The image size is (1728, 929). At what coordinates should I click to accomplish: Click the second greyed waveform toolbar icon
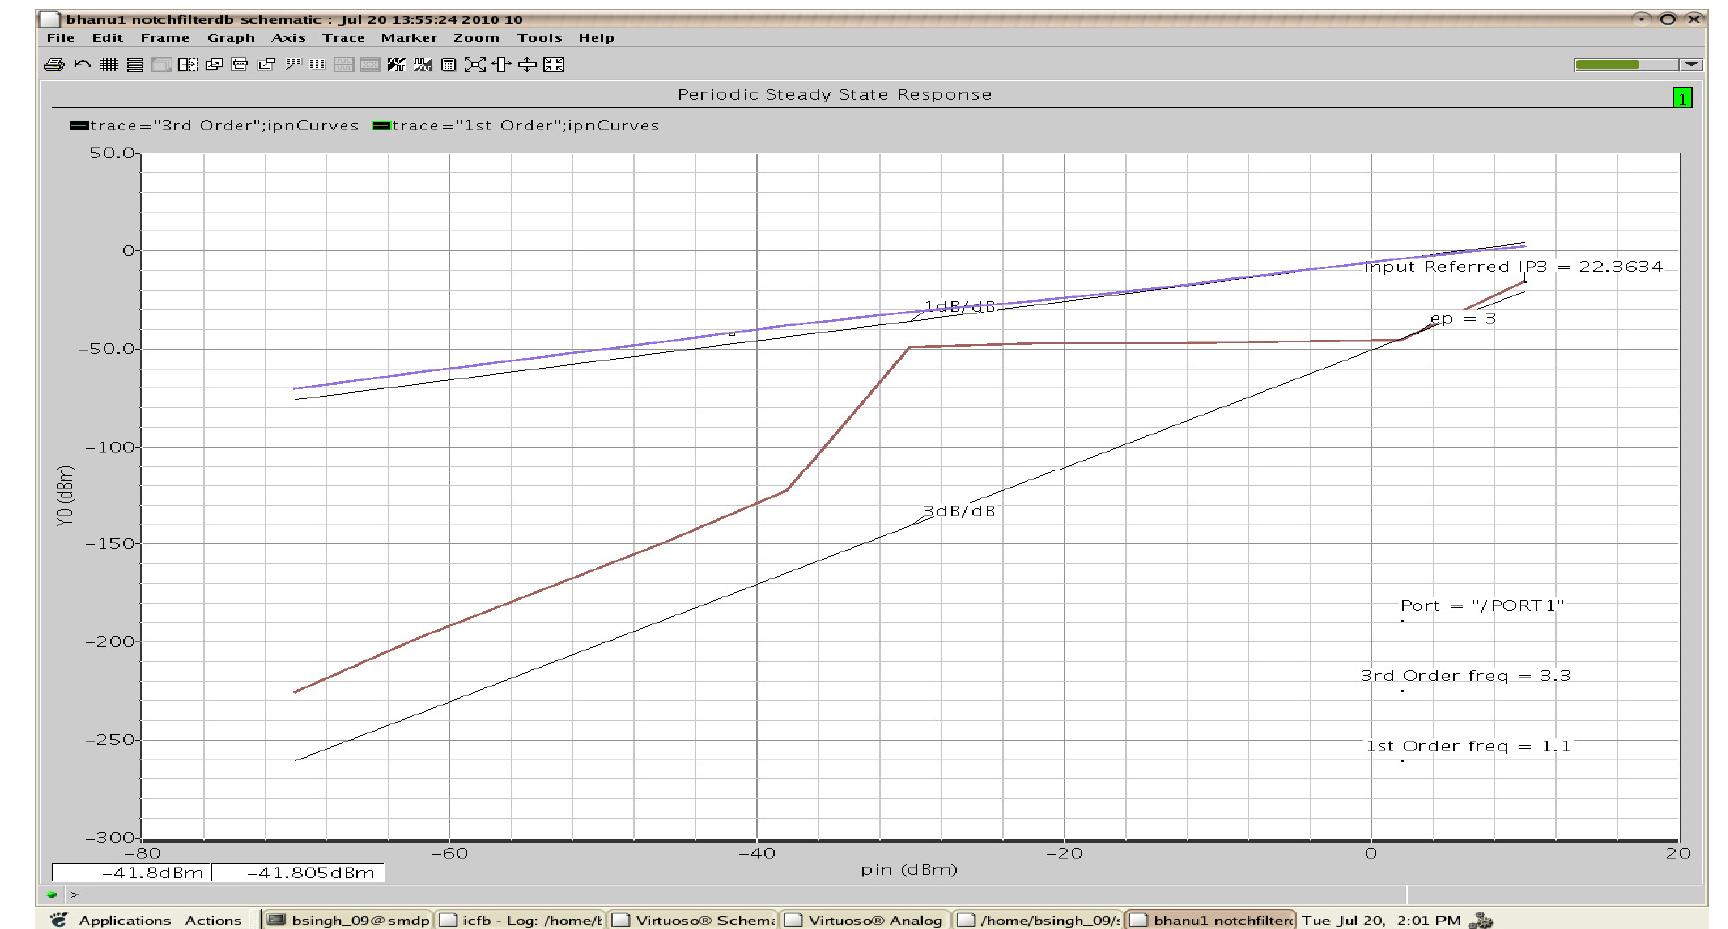click(x=370, y=65)
